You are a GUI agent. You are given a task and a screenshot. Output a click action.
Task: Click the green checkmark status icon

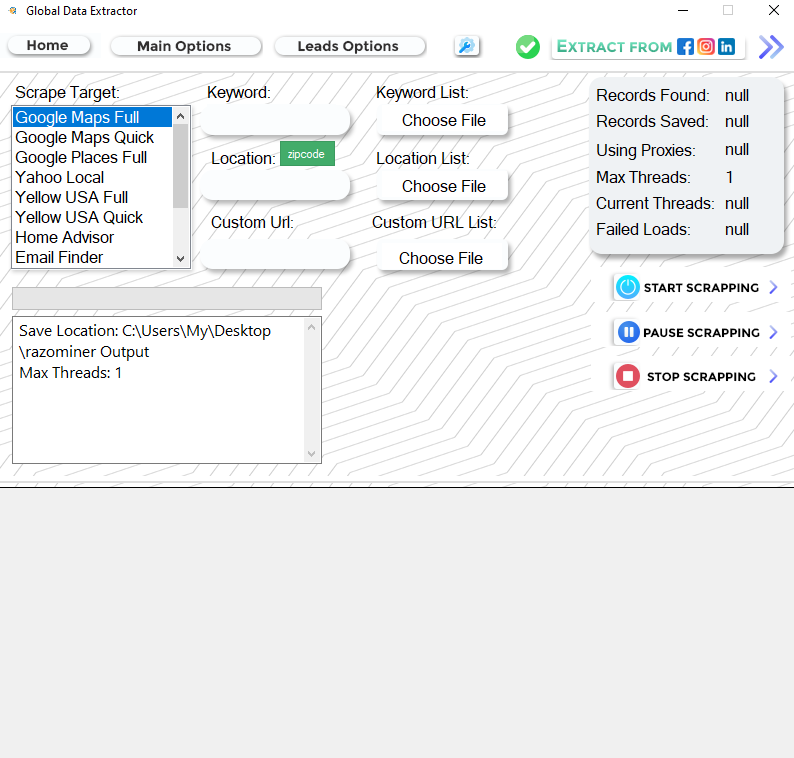528,47
